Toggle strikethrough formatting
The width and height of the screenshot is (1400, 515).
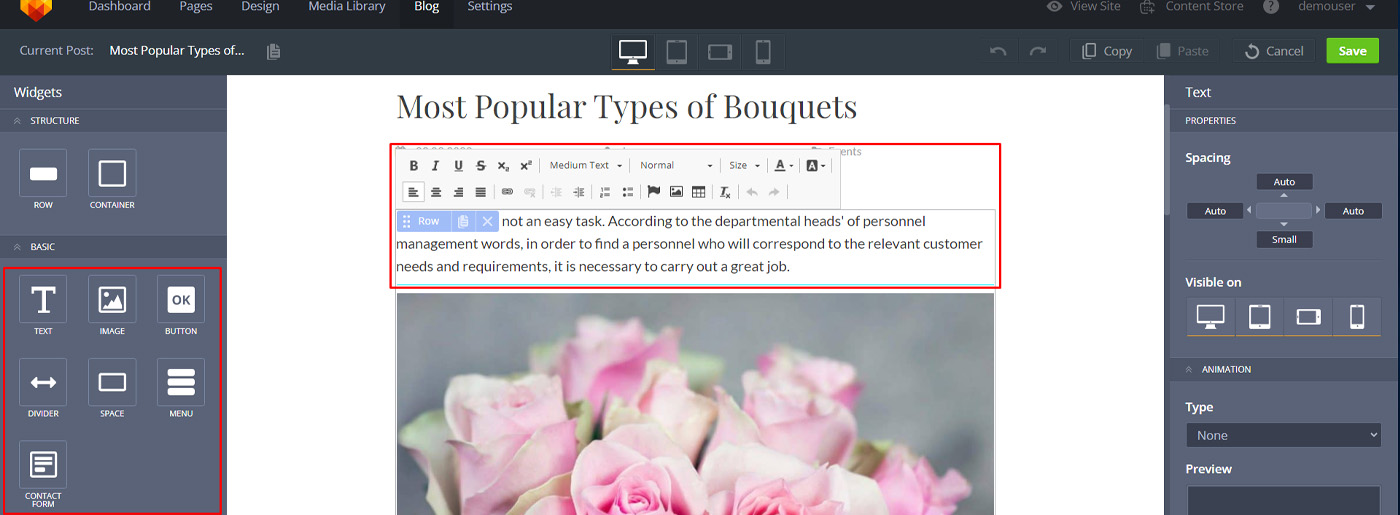tap(480, 166)
